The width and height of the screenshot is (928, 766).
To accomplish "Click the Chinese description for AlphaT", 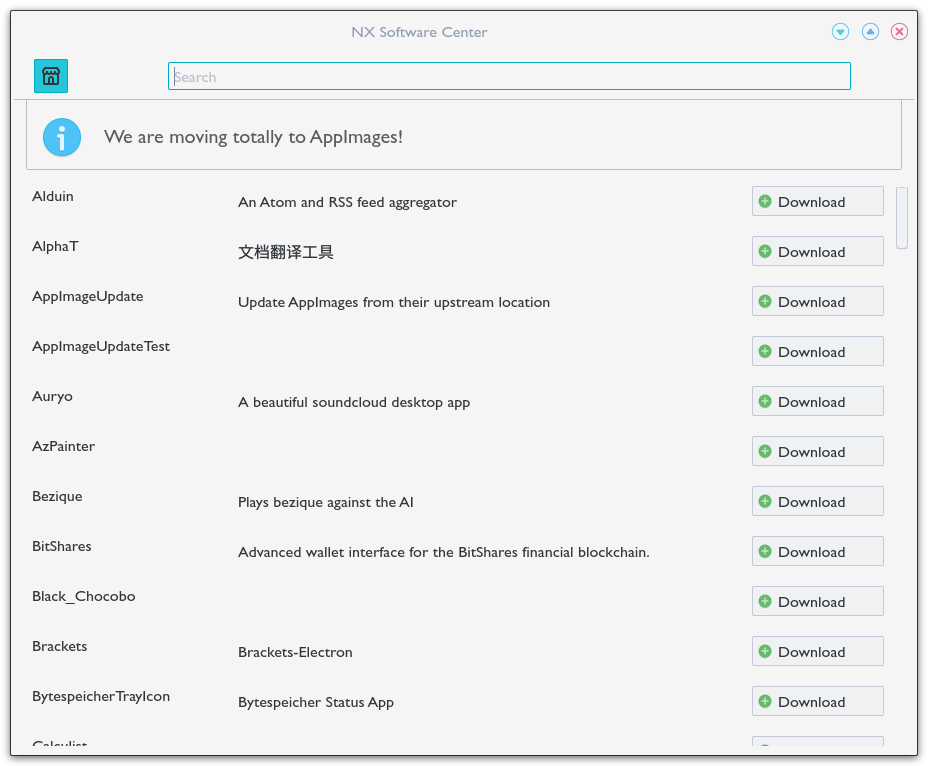I will coord(285,252).
